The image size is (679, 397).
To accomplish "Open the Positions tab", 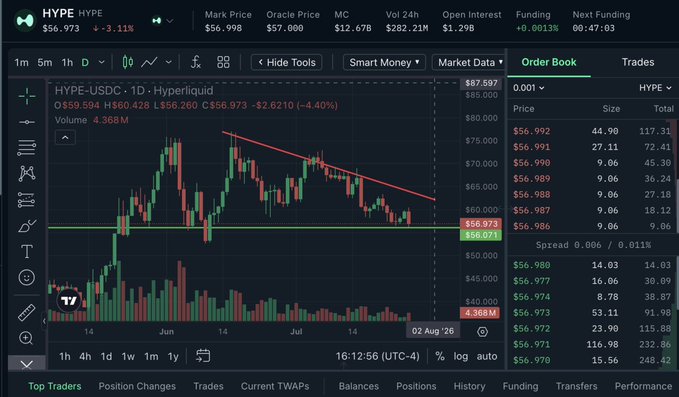I will (416, 386).
